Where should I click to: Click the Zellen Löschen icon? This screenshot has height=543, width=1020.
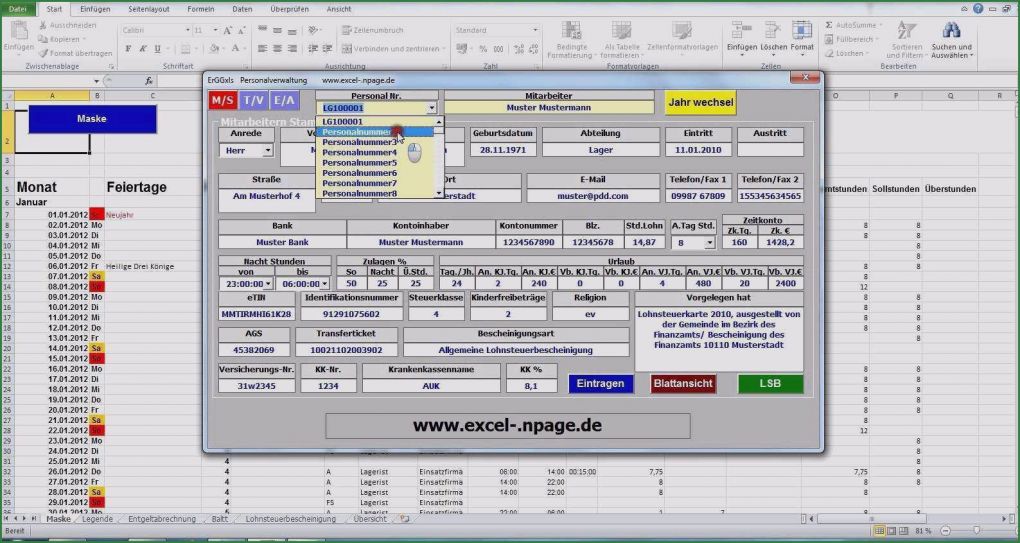773,31
